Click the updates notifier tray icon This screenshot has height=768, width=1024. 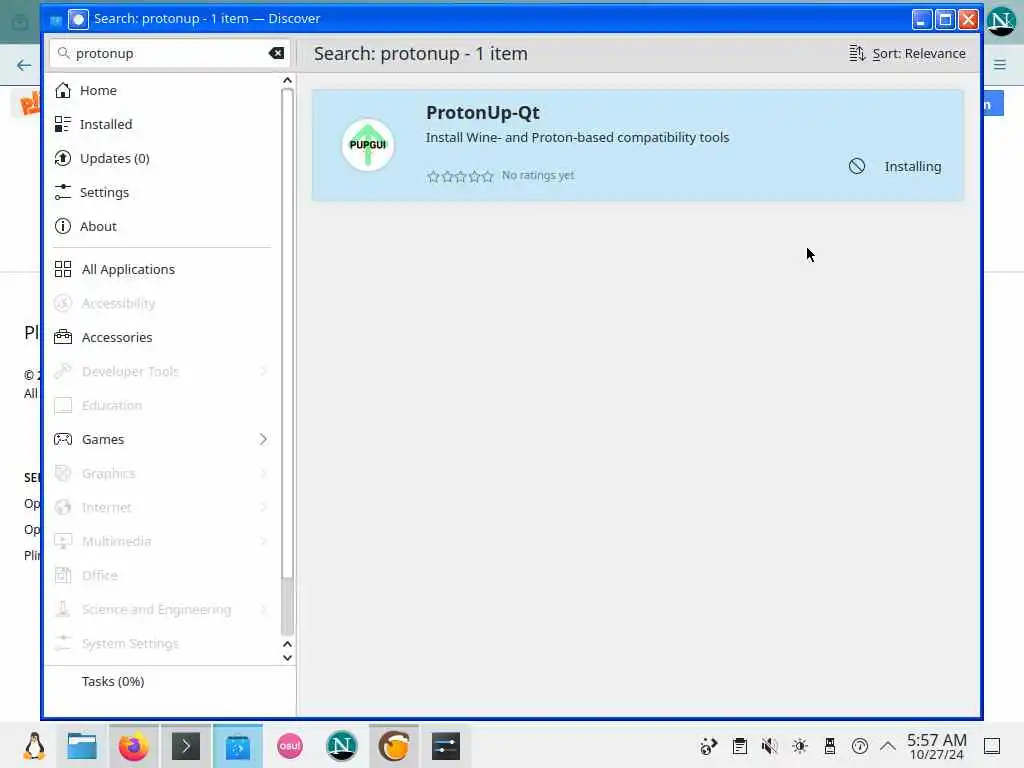[x=859, y=746]
